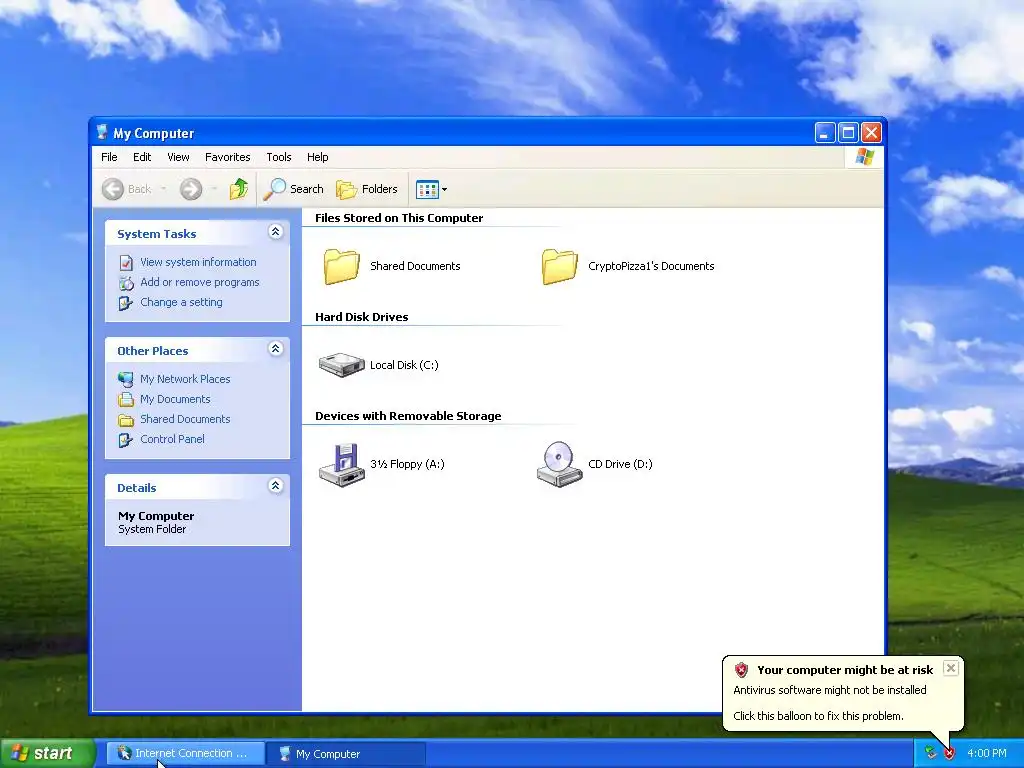
Task: Click the Forward arrow button
Action: tap(191, 189)
